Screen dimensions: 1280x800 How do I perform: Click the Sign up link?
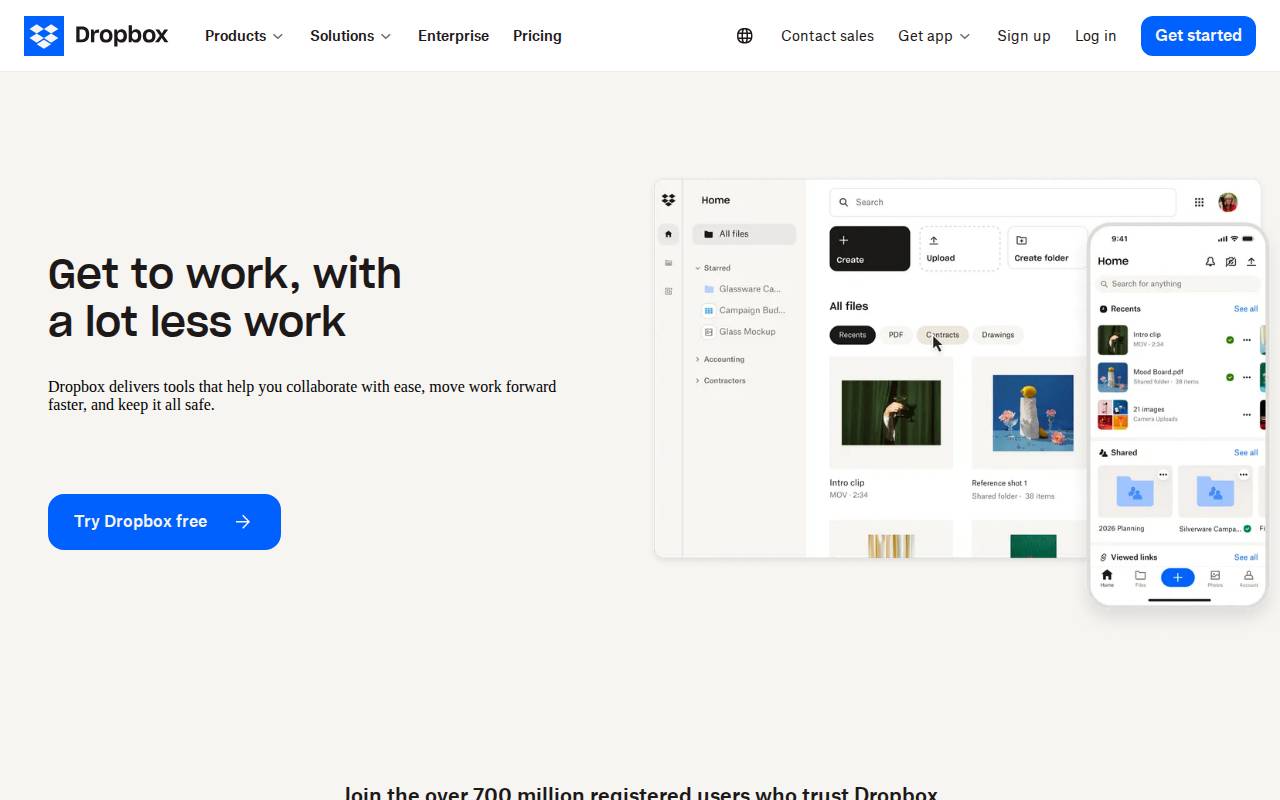click(1024, 36)
